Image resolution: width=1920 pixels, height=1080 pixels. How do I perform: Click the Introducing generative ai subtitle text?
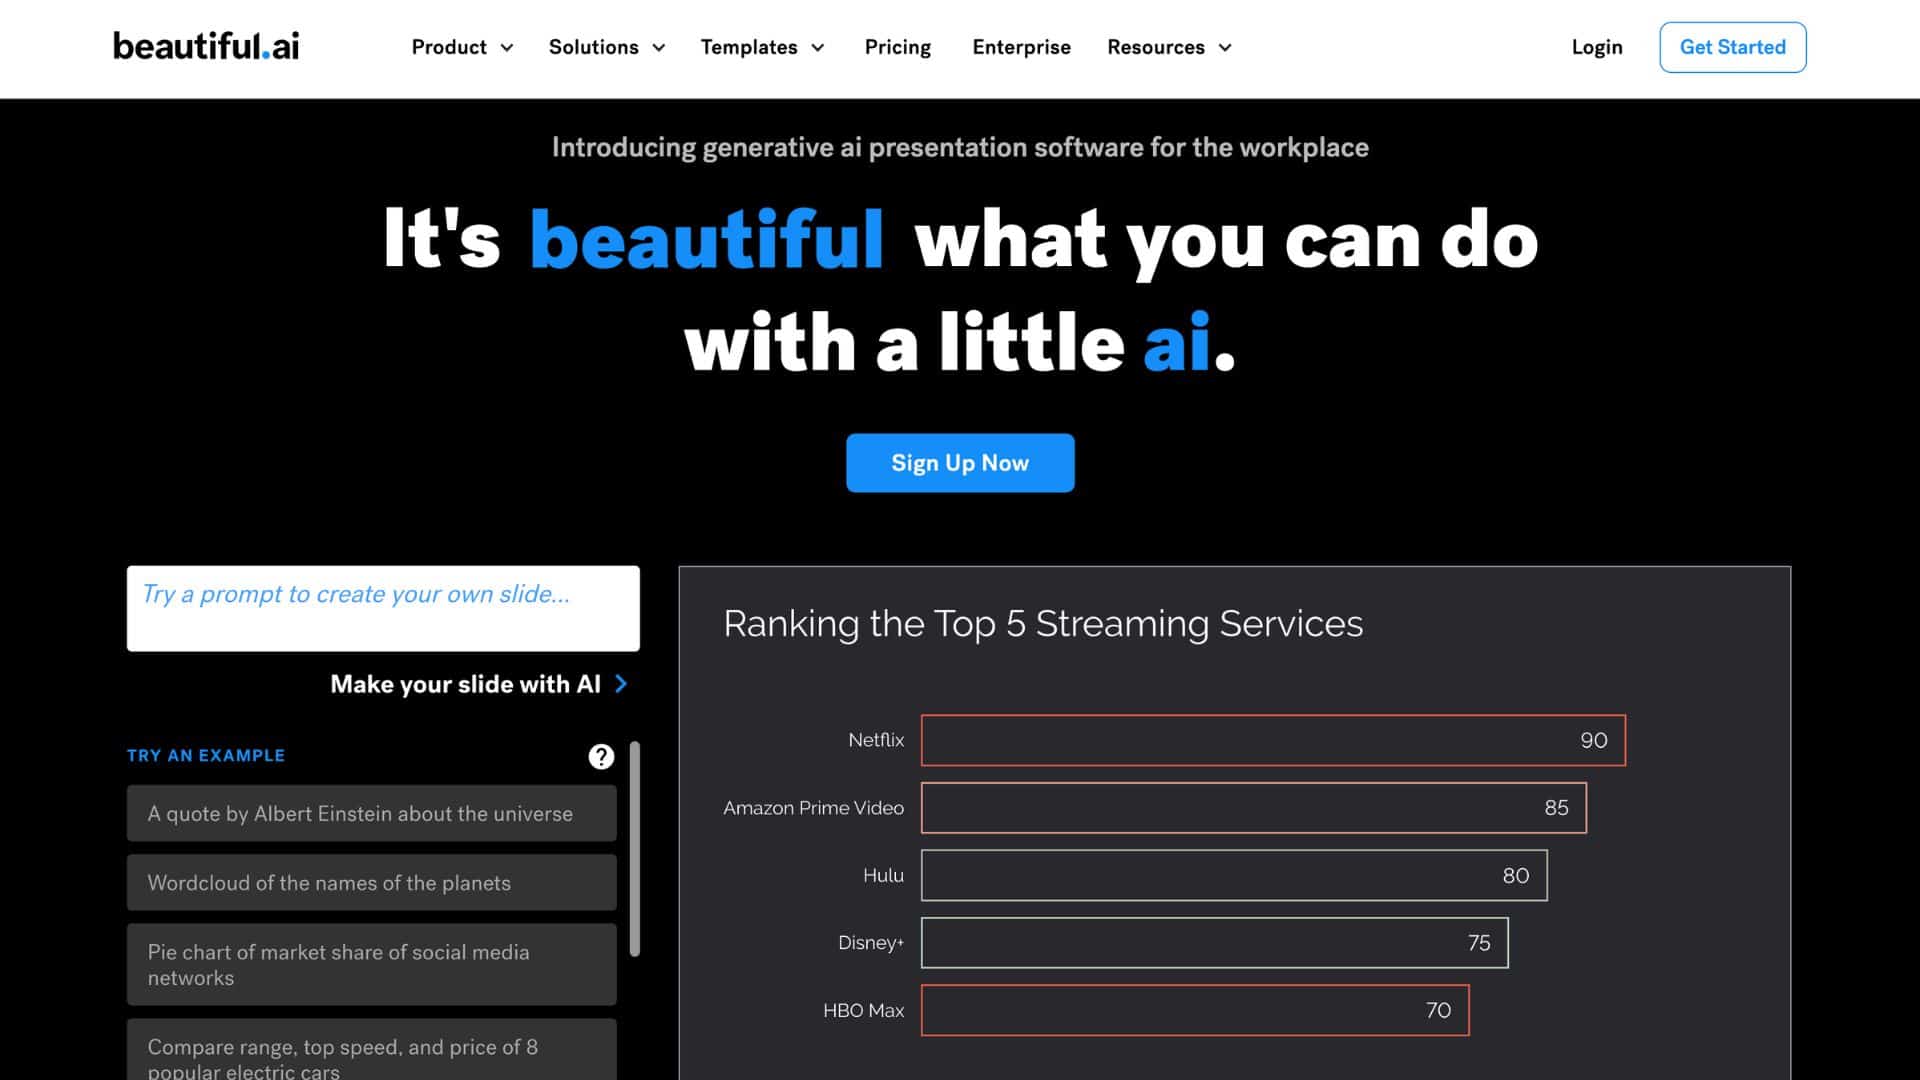coord(960,148)
